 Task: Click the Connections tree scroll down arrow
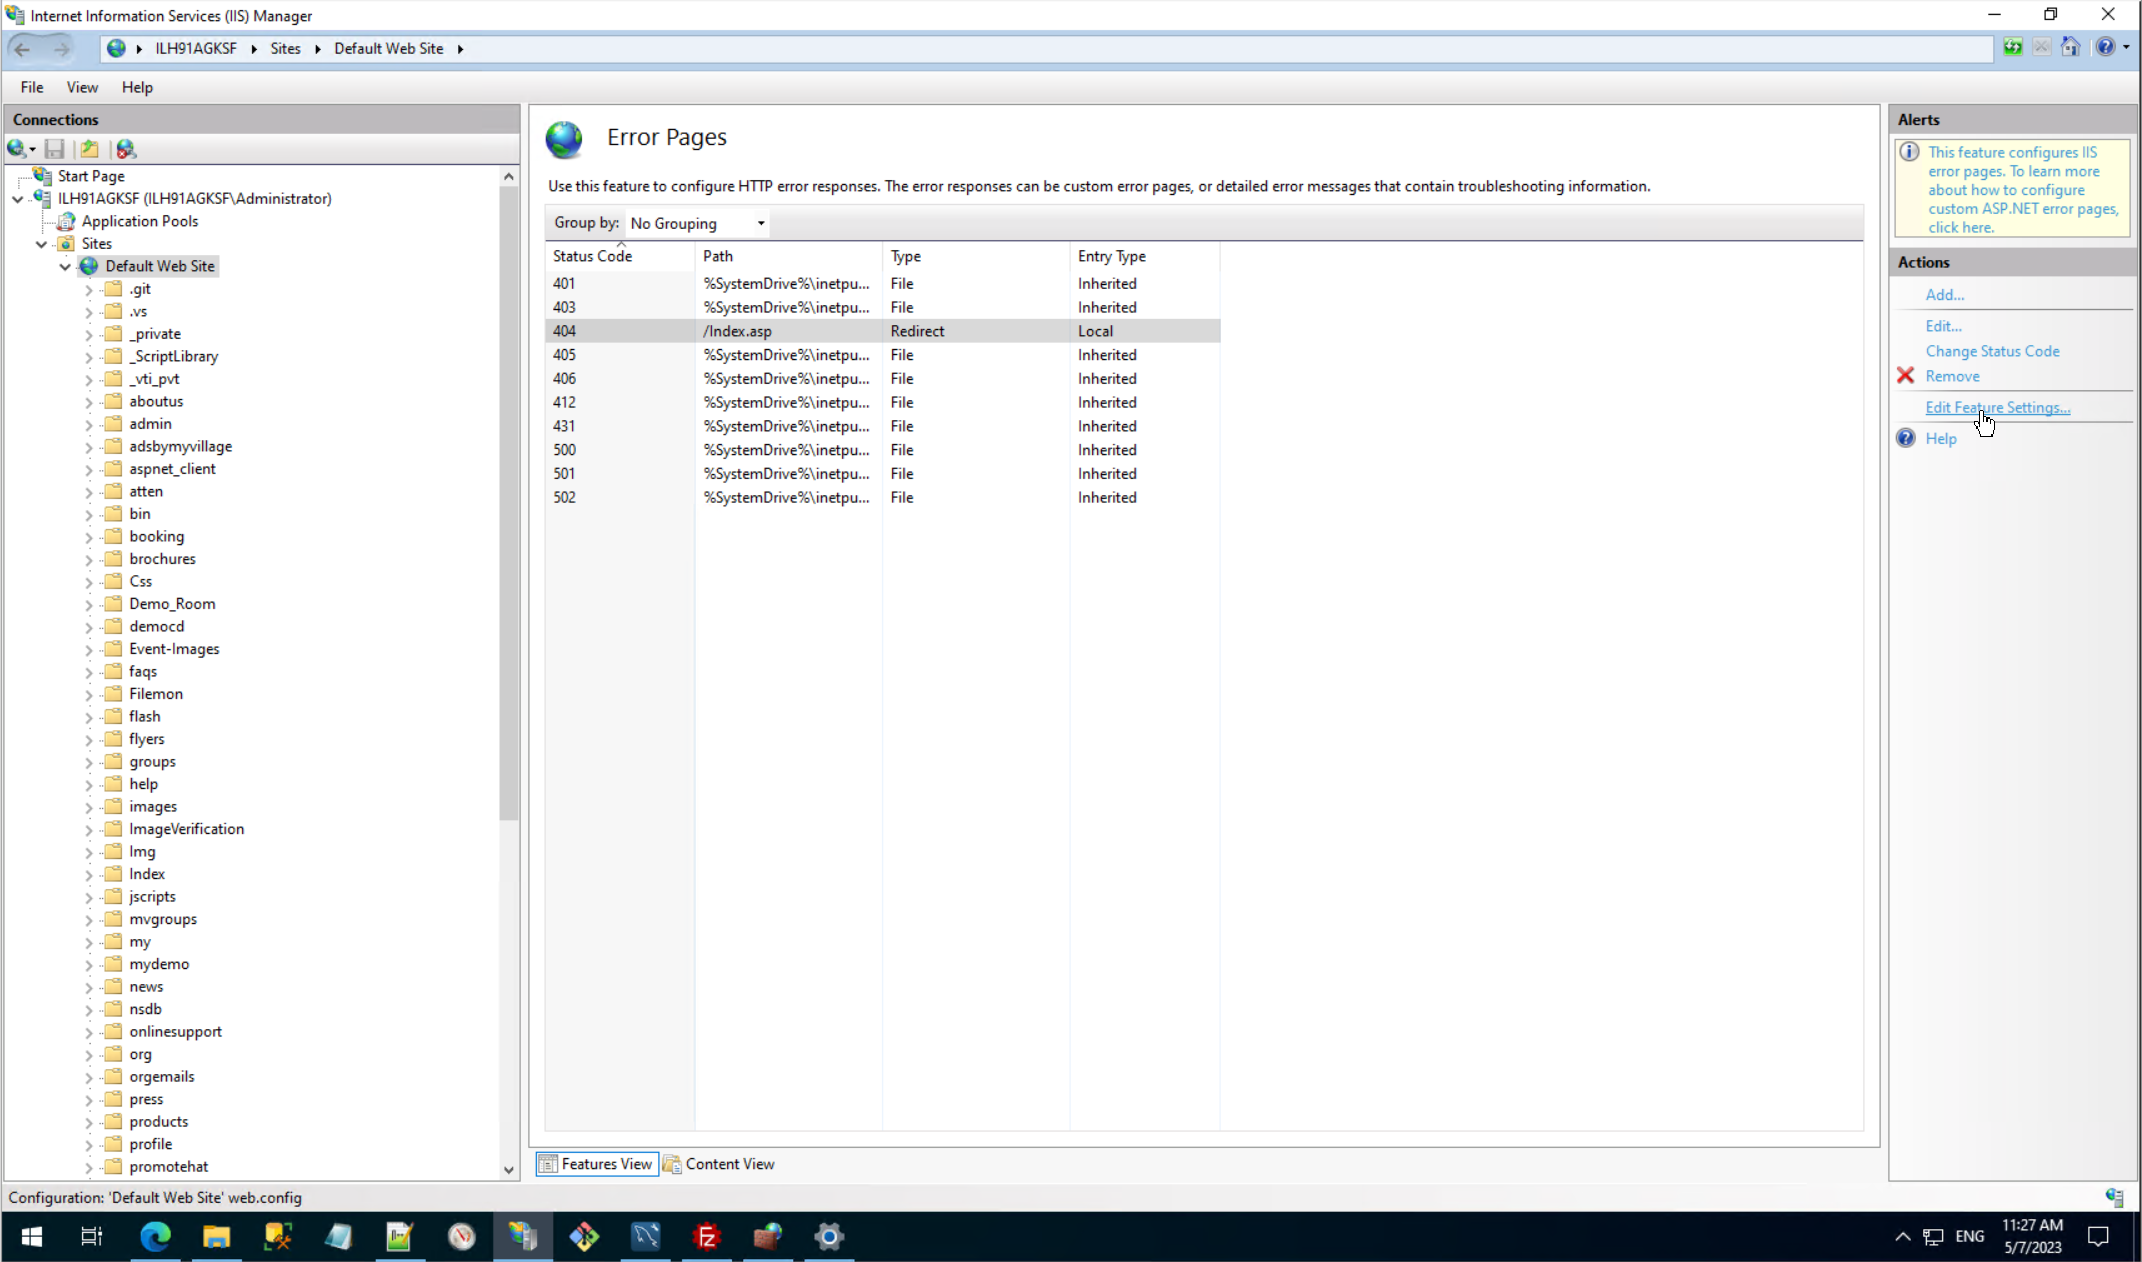pos(509,1169)
